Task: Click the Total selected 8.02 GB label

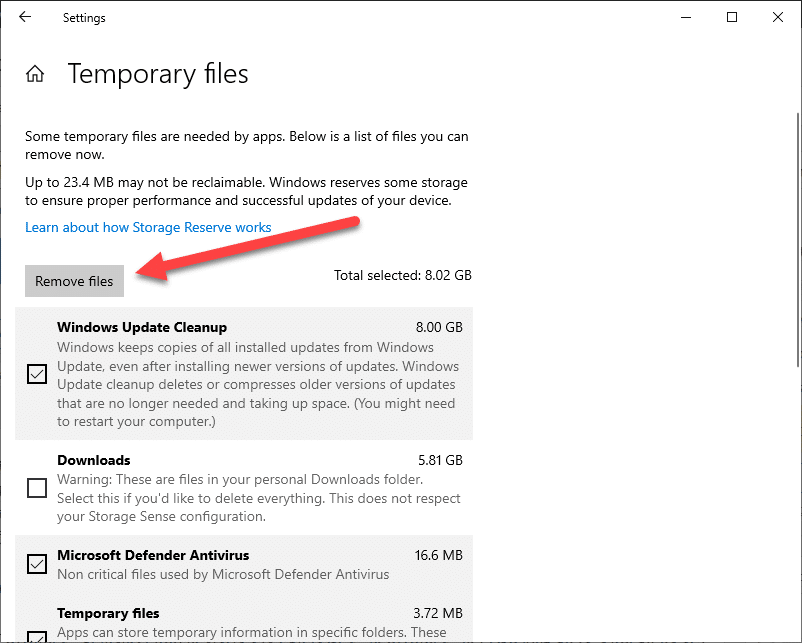Action: click(403, 275)
